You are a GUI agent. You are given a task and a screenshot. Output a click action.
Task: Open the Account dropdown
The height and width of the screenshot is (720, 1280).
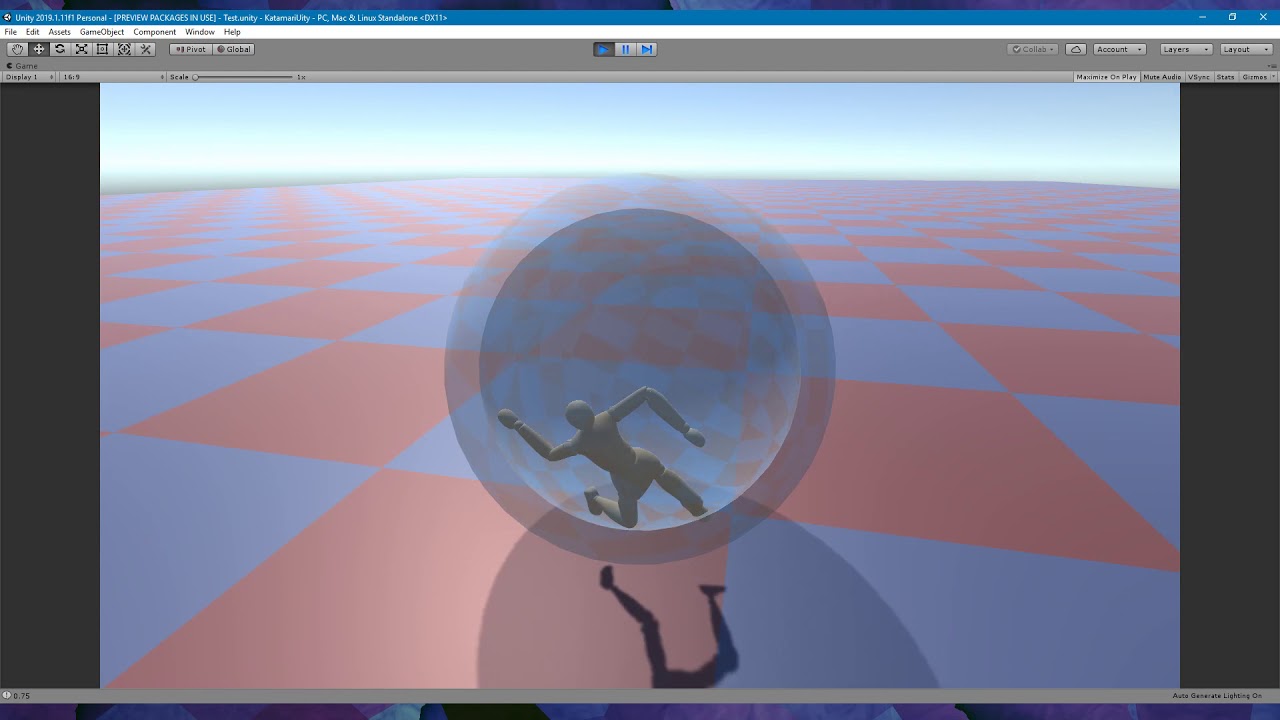pyautogui.click(x=1118, y=49)
